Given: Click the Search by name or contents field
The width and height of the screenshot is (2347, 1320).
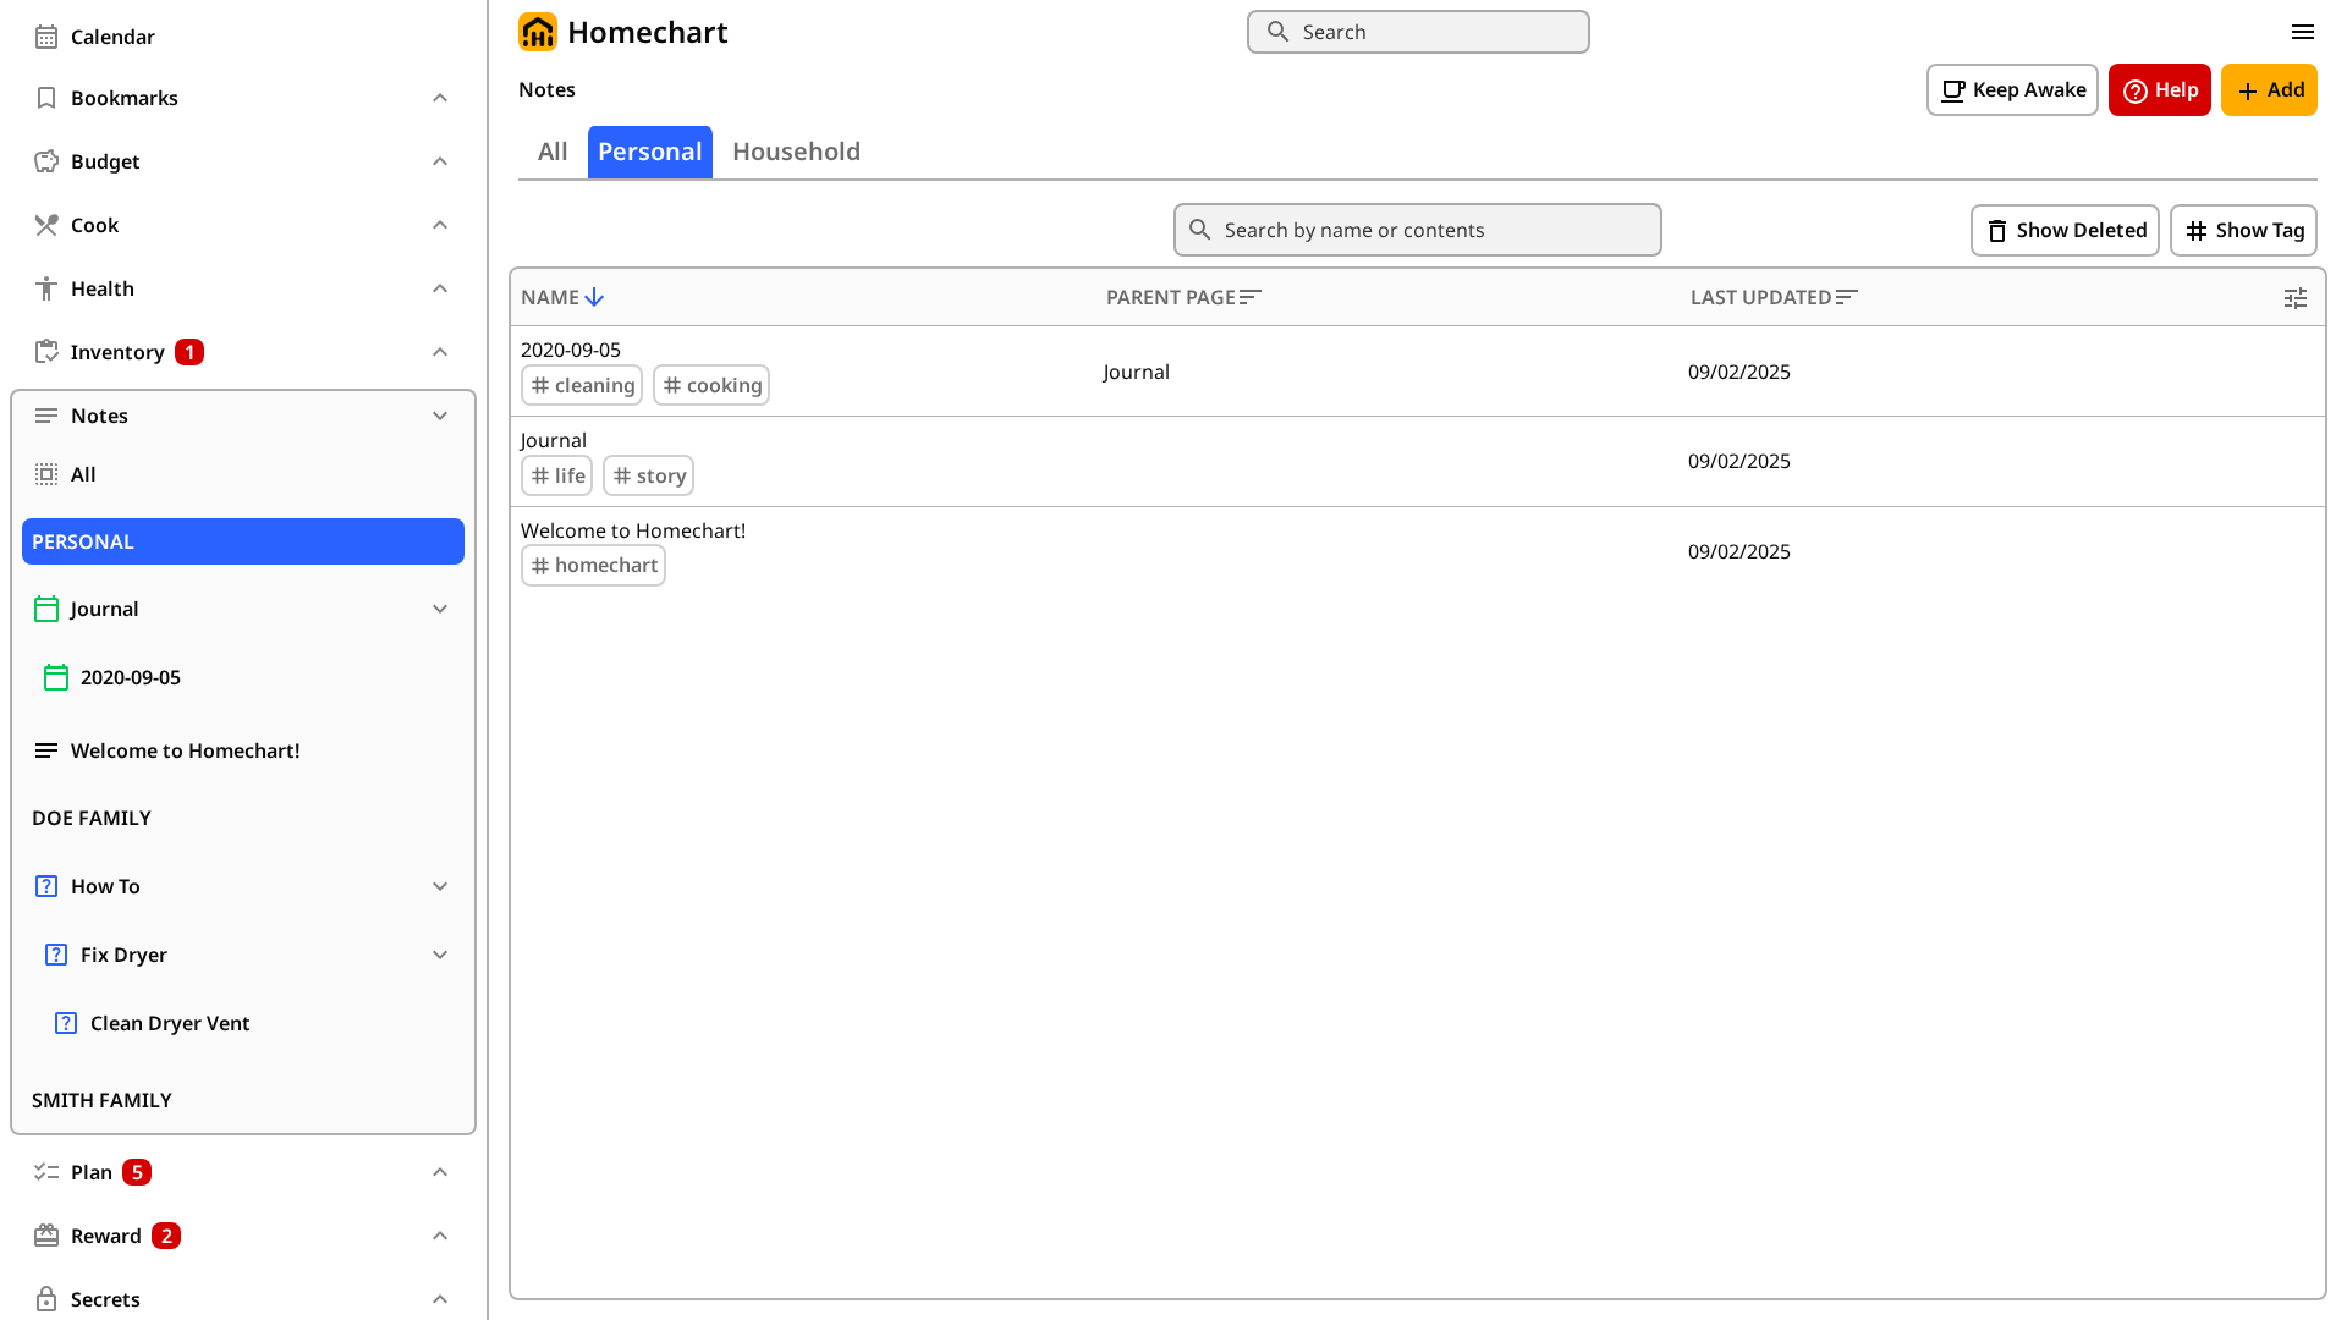Looking at the screenshot, I should pyautogui.click(x=1417, y=231).
